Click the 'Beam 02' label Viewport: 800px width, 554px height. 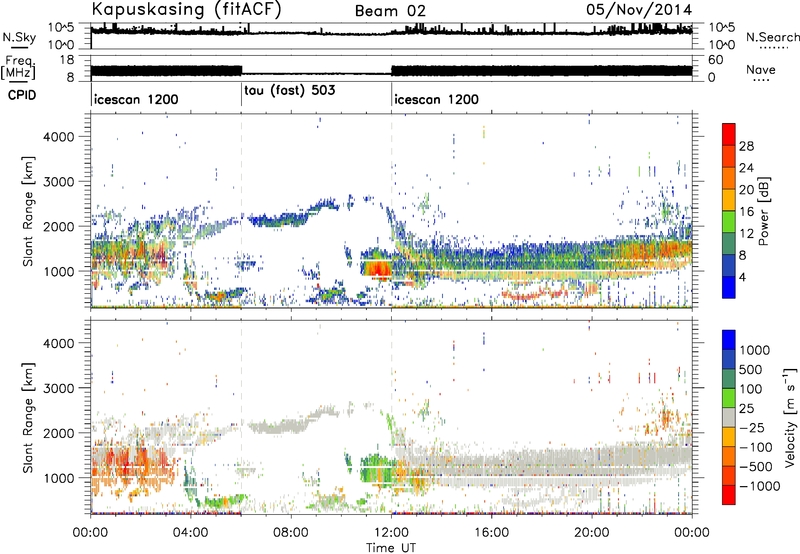390,11
